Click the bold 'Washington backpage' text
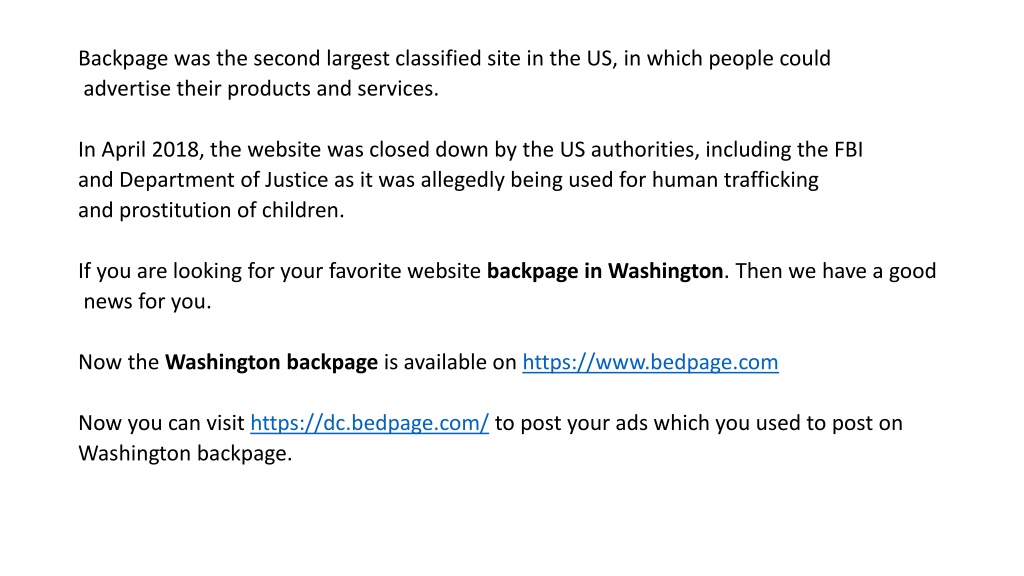This screenshot has height=576, width=1024. click(271, 362)
